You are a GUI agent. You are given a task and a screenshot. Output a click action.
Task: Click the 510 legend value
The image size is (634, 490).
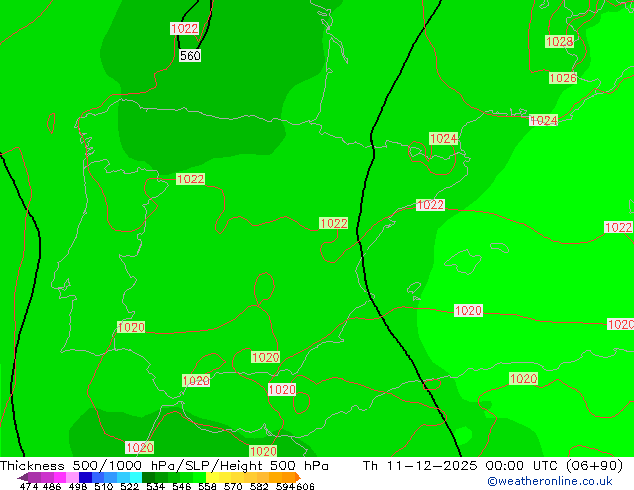click(x=104, y=486)
